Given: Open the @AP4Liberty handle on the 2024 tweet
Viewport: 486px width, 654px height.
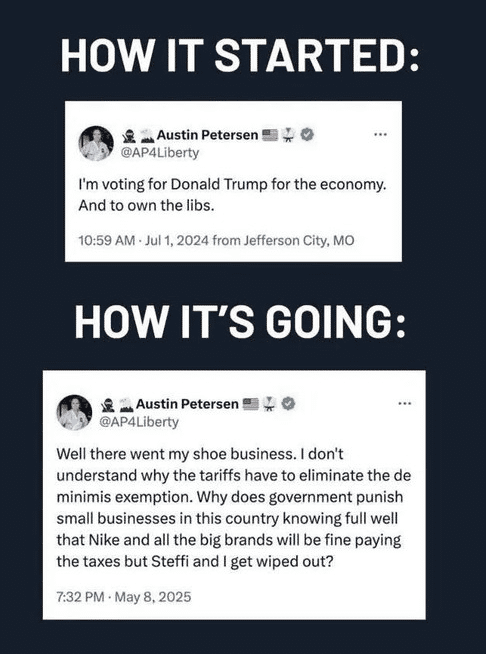Looking at the screenshot, I should (x=159, y=153).
